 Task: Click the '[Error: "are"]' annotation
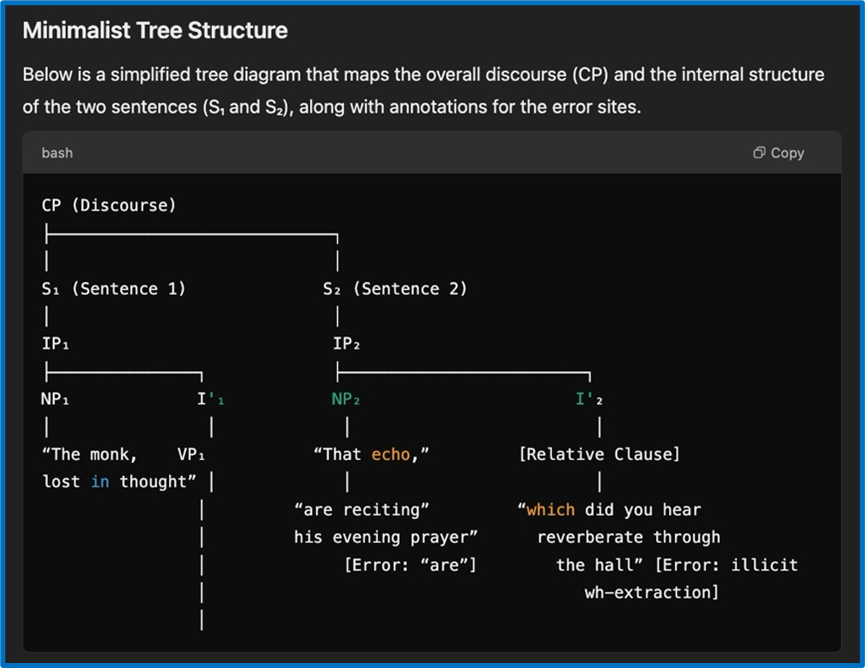(410, 565)
